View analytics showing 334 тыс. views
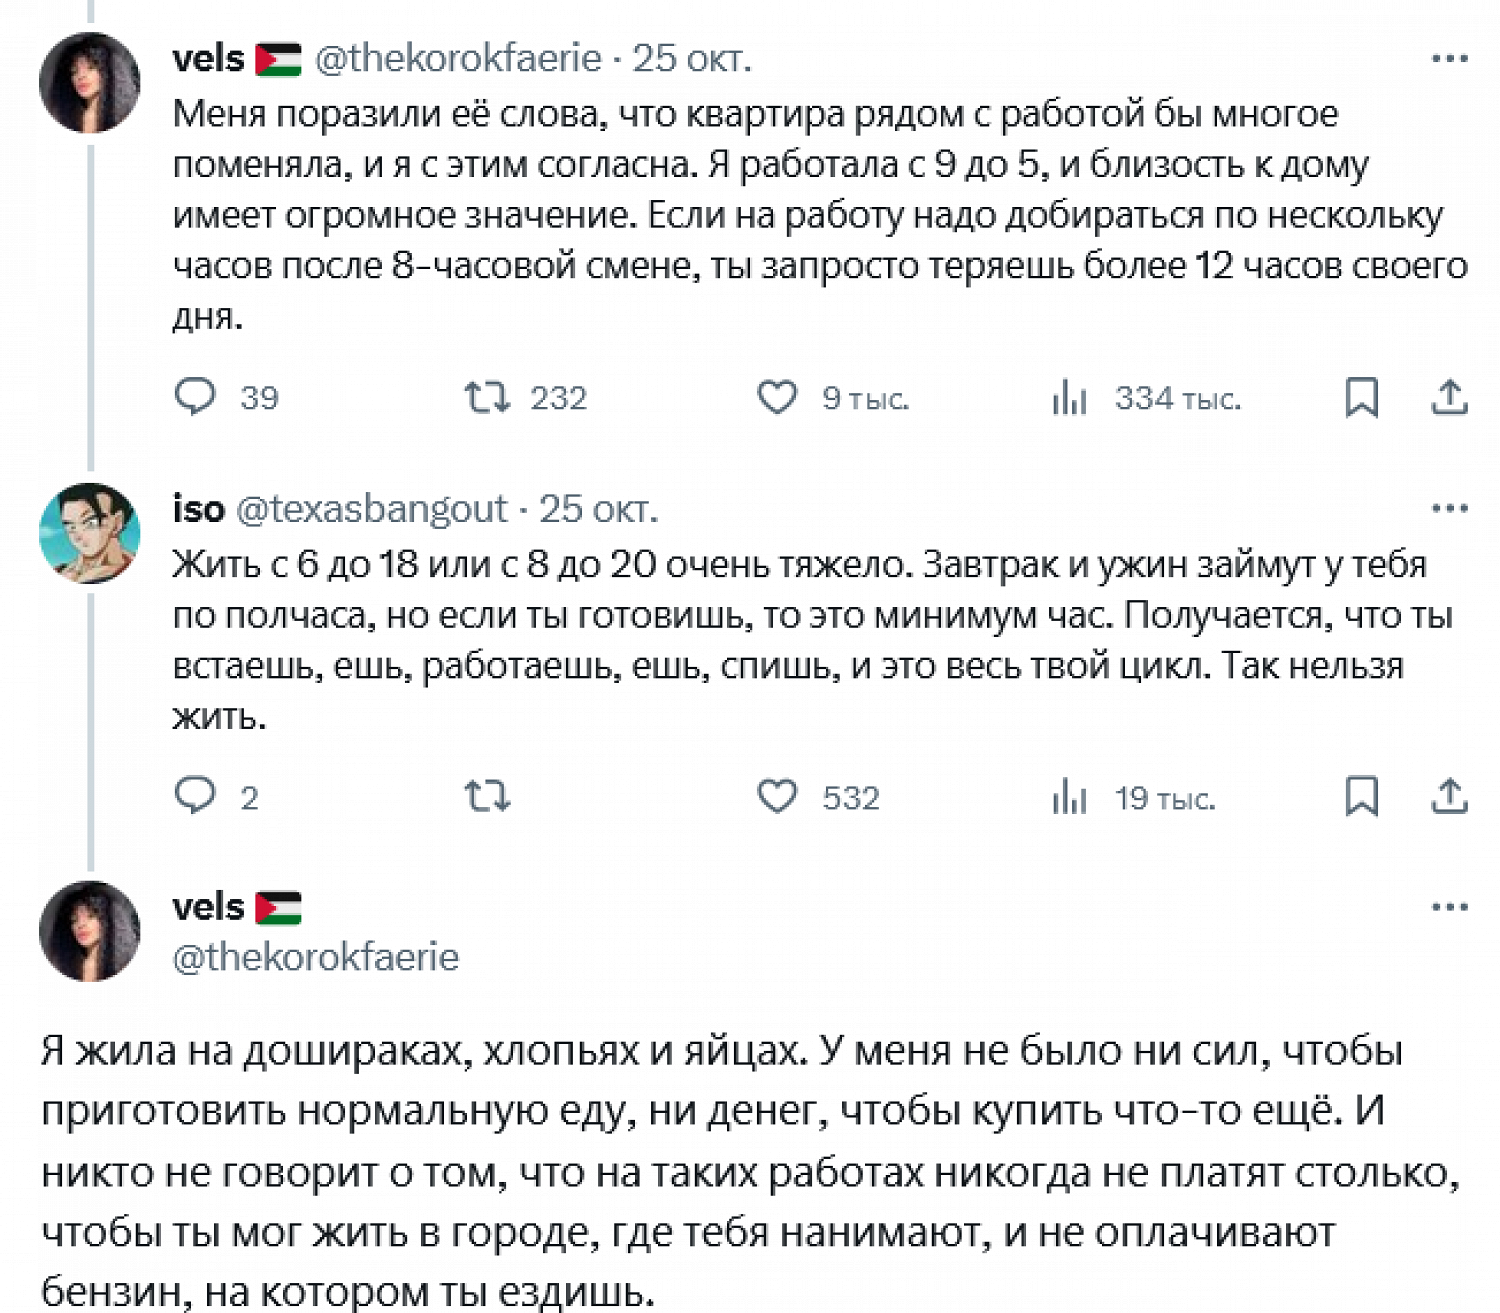The width and height of the screenshot is (1500, 1313). 1069,398
